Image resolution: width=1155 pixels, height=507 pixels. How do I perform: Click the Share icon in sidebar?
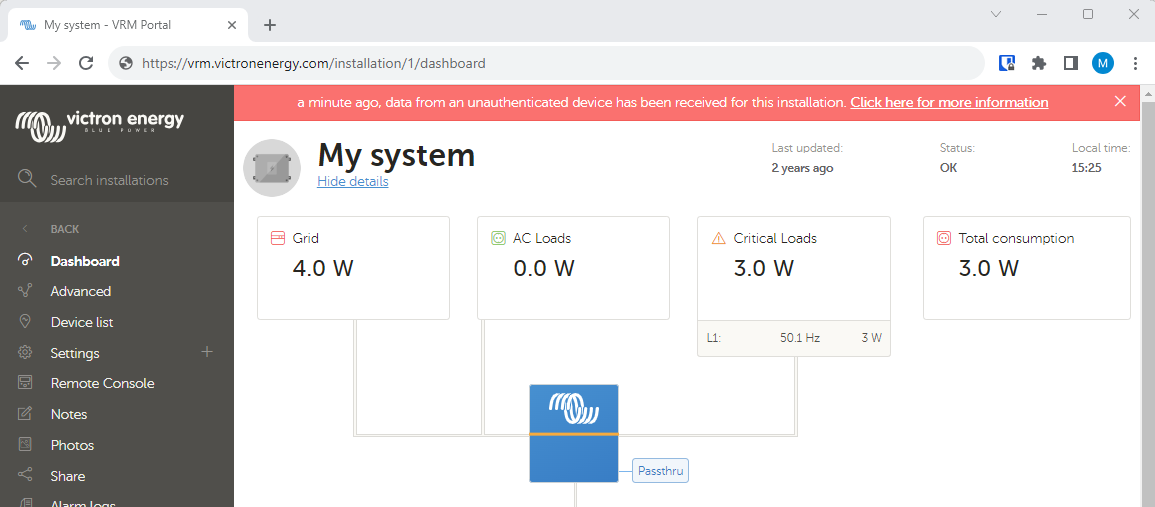[x=26, y=476]
